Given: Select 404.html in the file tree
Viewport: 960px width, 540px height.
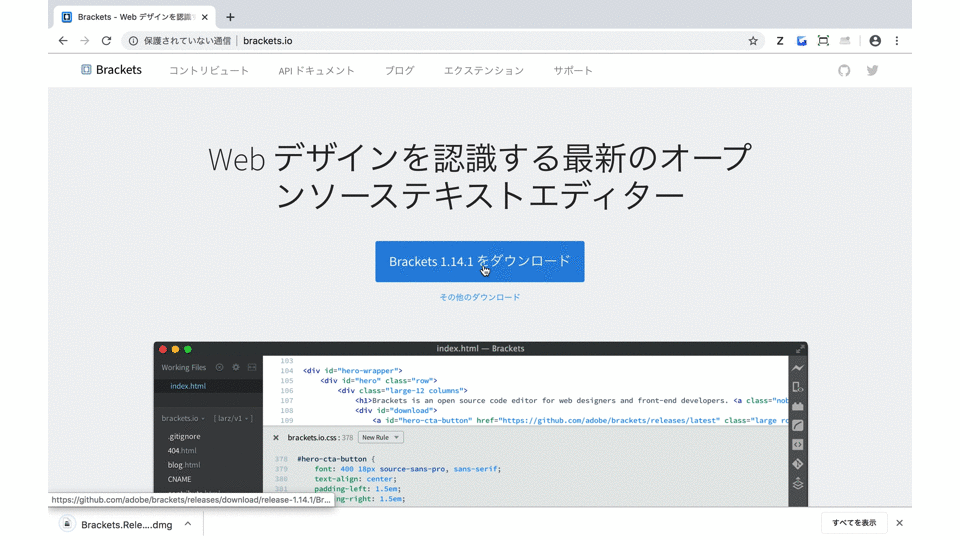Looking at the screenshot, I should tap(182, 451).
